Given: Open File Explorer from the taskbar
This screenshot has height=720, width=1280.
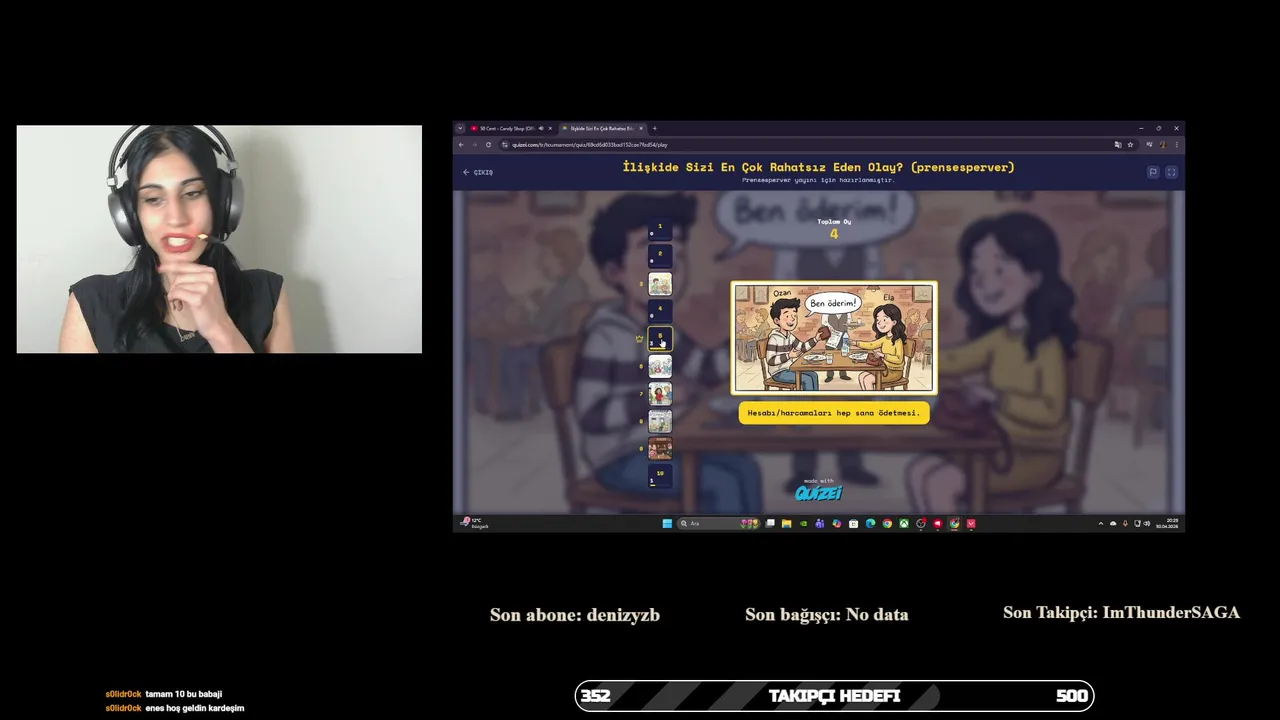Looking at the screenshot, I should point(786,523).
